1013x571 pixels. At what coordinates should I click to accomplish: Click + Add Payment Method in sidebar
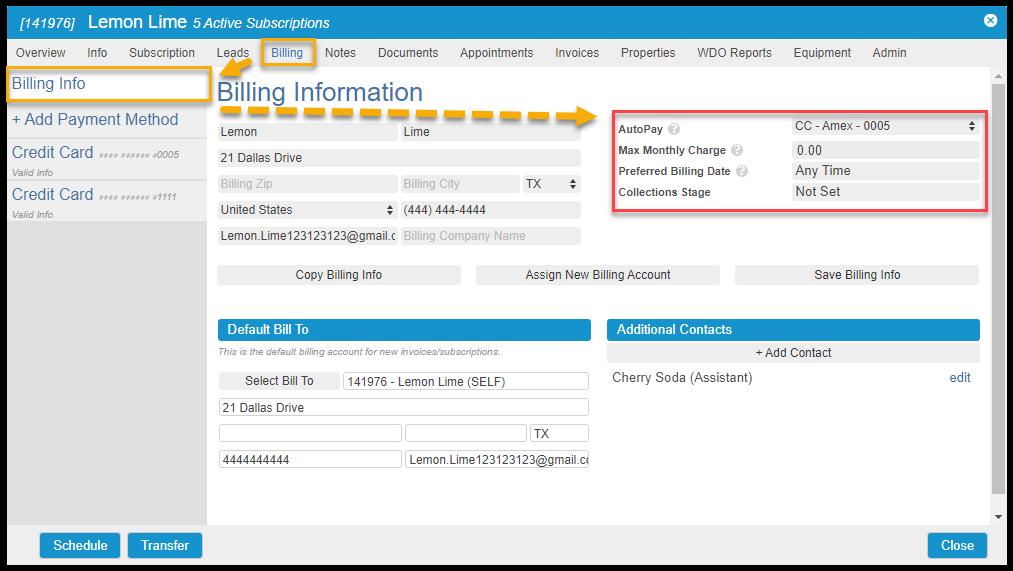pyautogui.click(x=95, y=120)
